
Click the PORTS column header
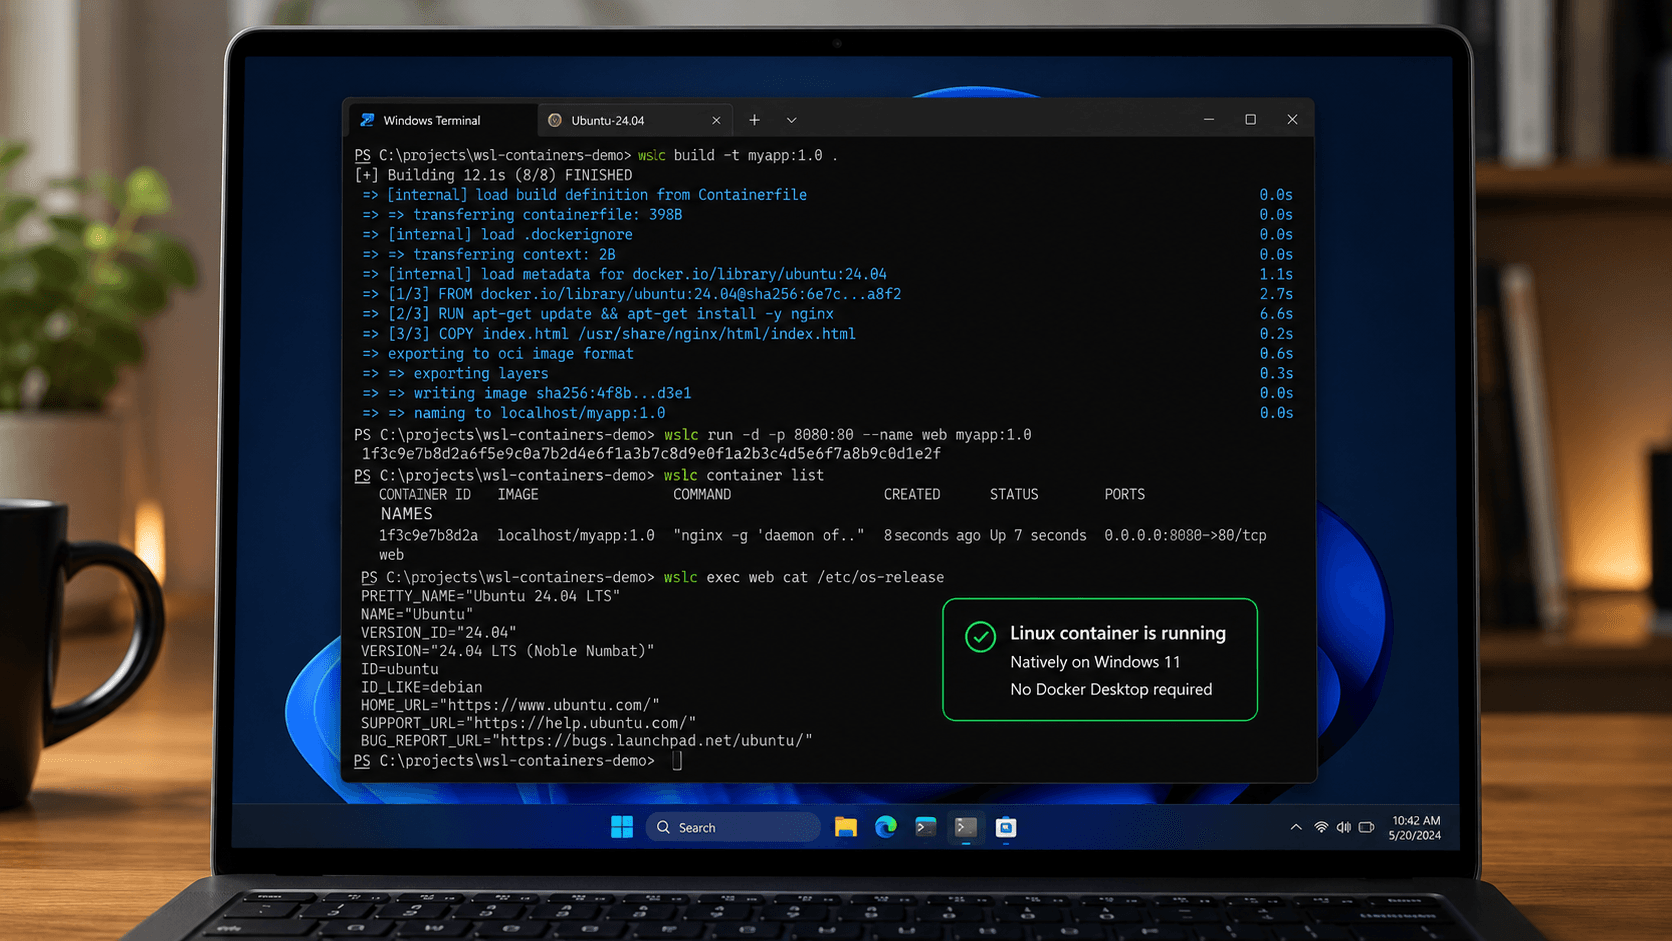point(1125,495)
